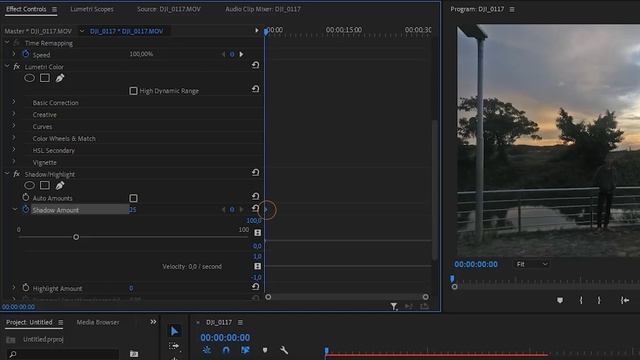Expand the Highlight Amount property
Viewport: 640px width, 360px height.
tap(14, 288)
